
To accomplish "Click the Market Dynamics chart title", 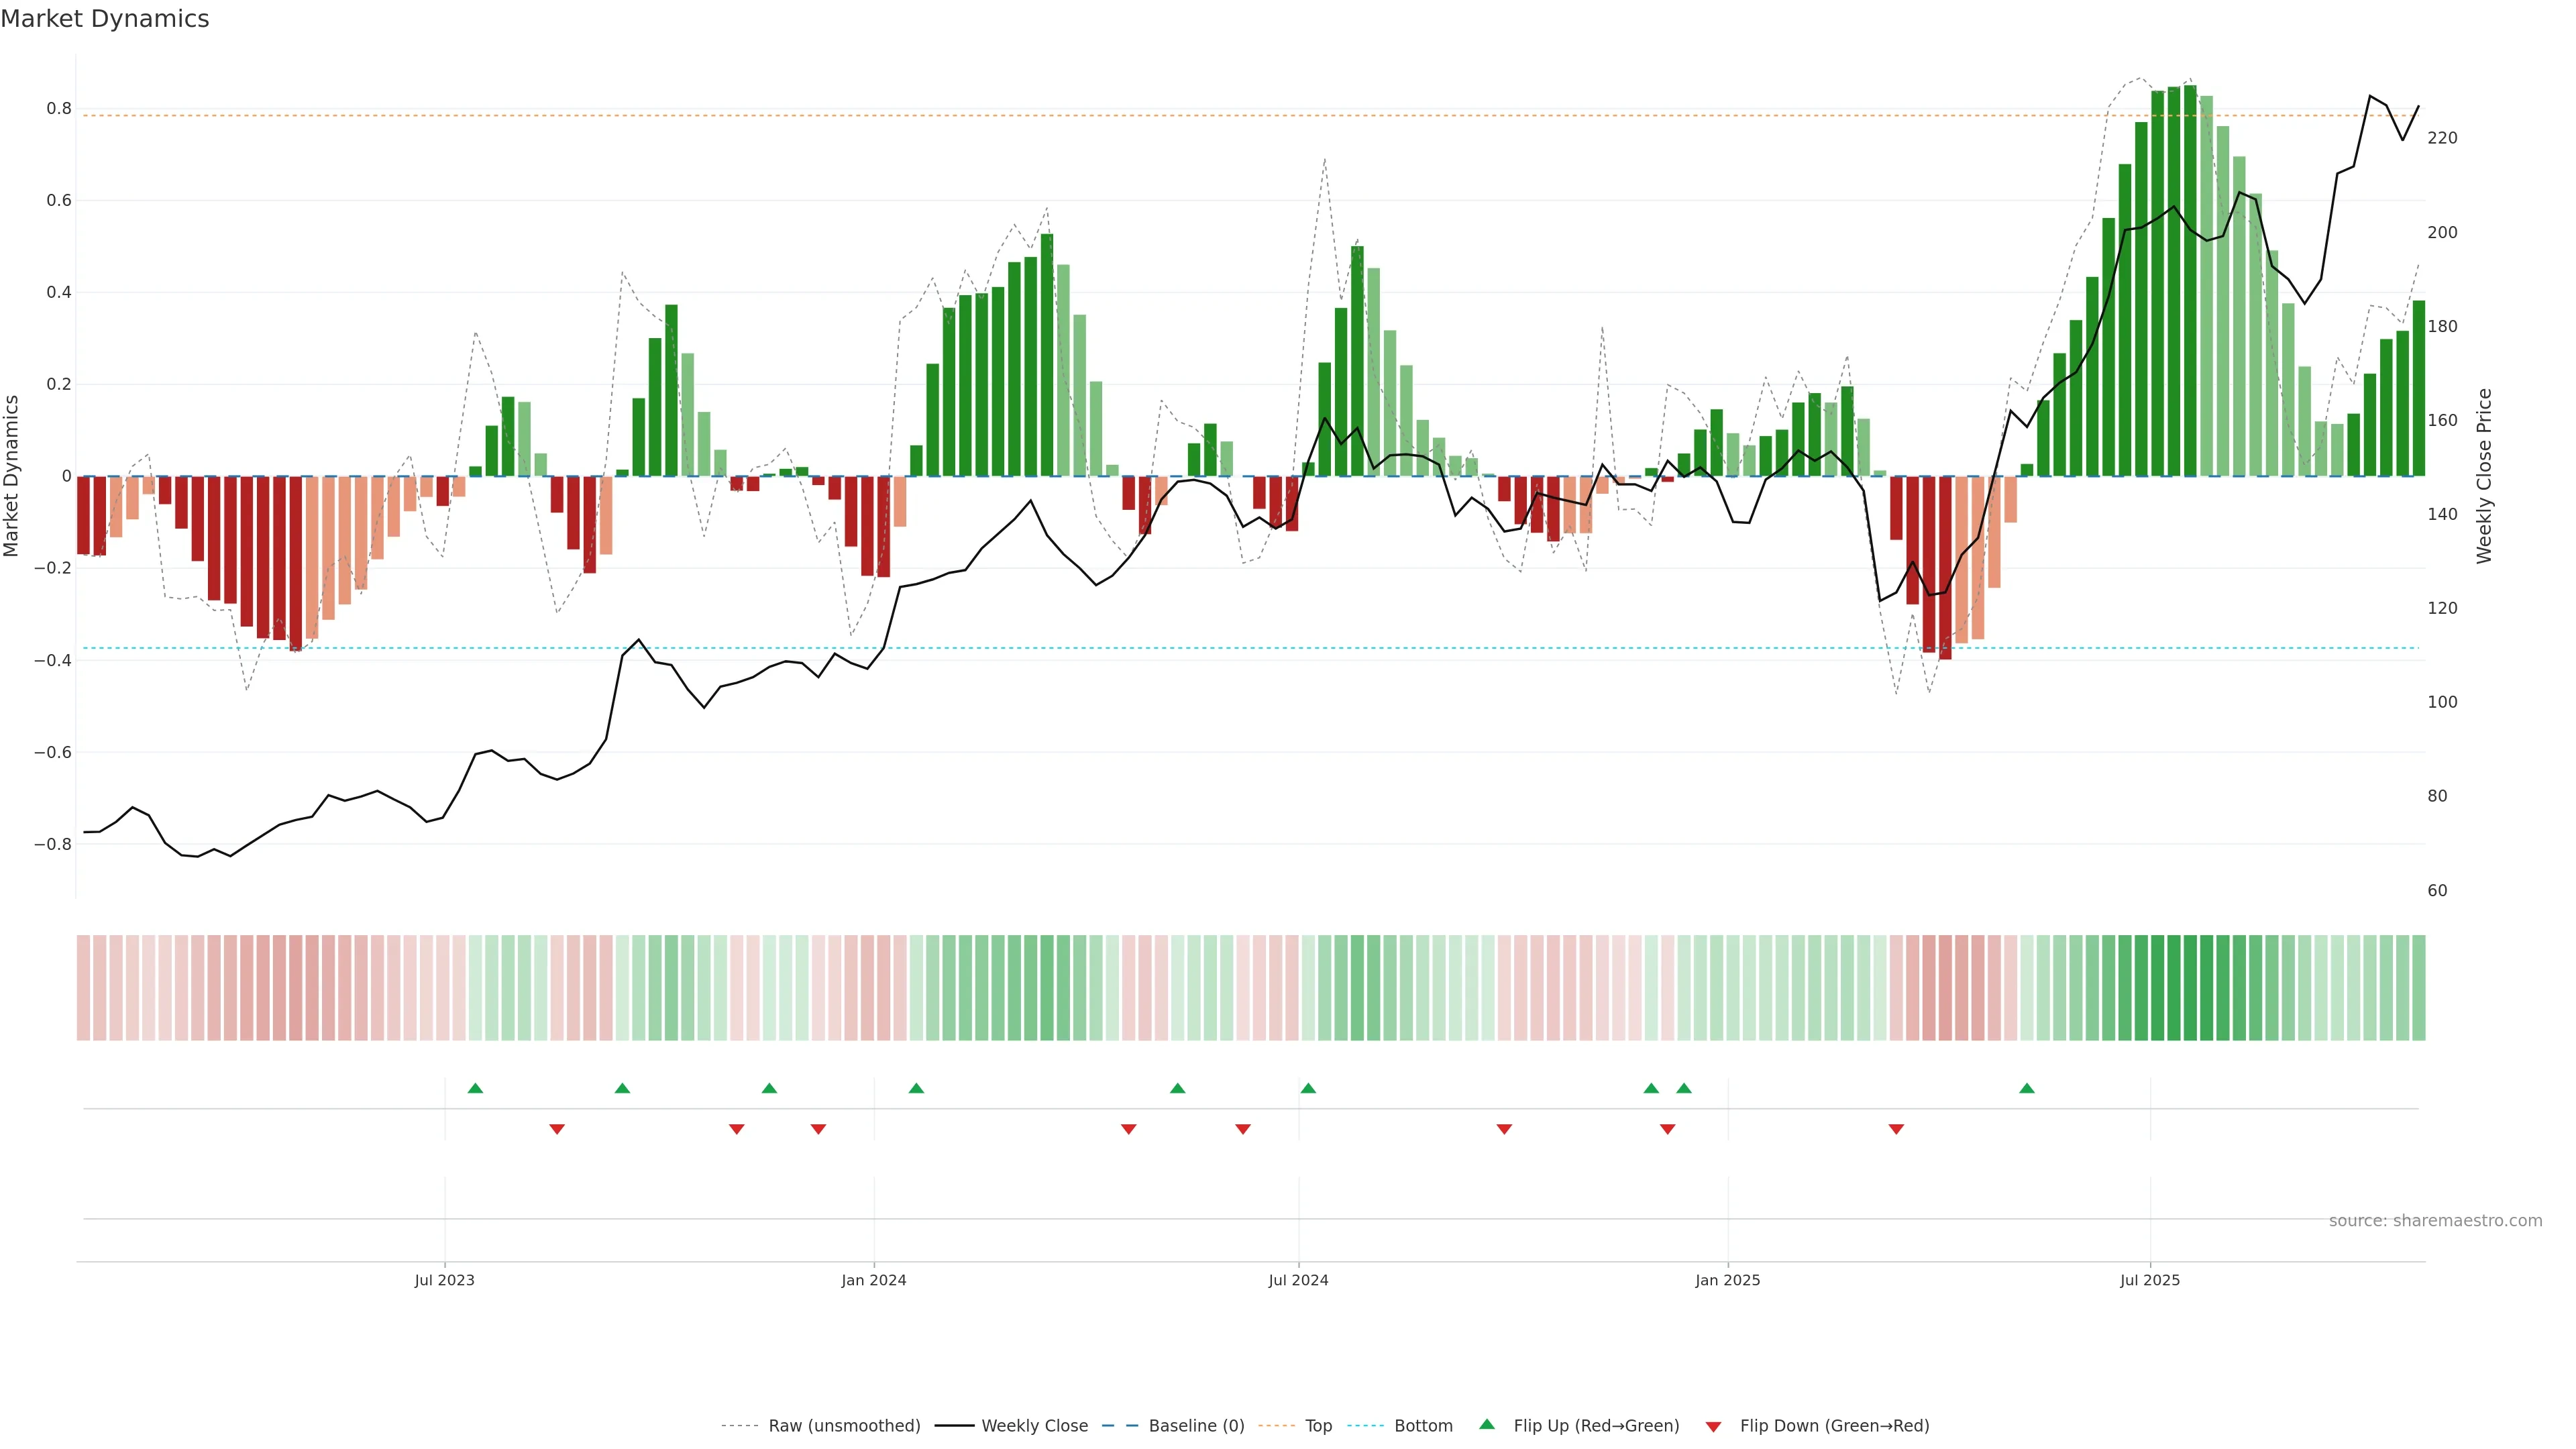I will point(105,19).
